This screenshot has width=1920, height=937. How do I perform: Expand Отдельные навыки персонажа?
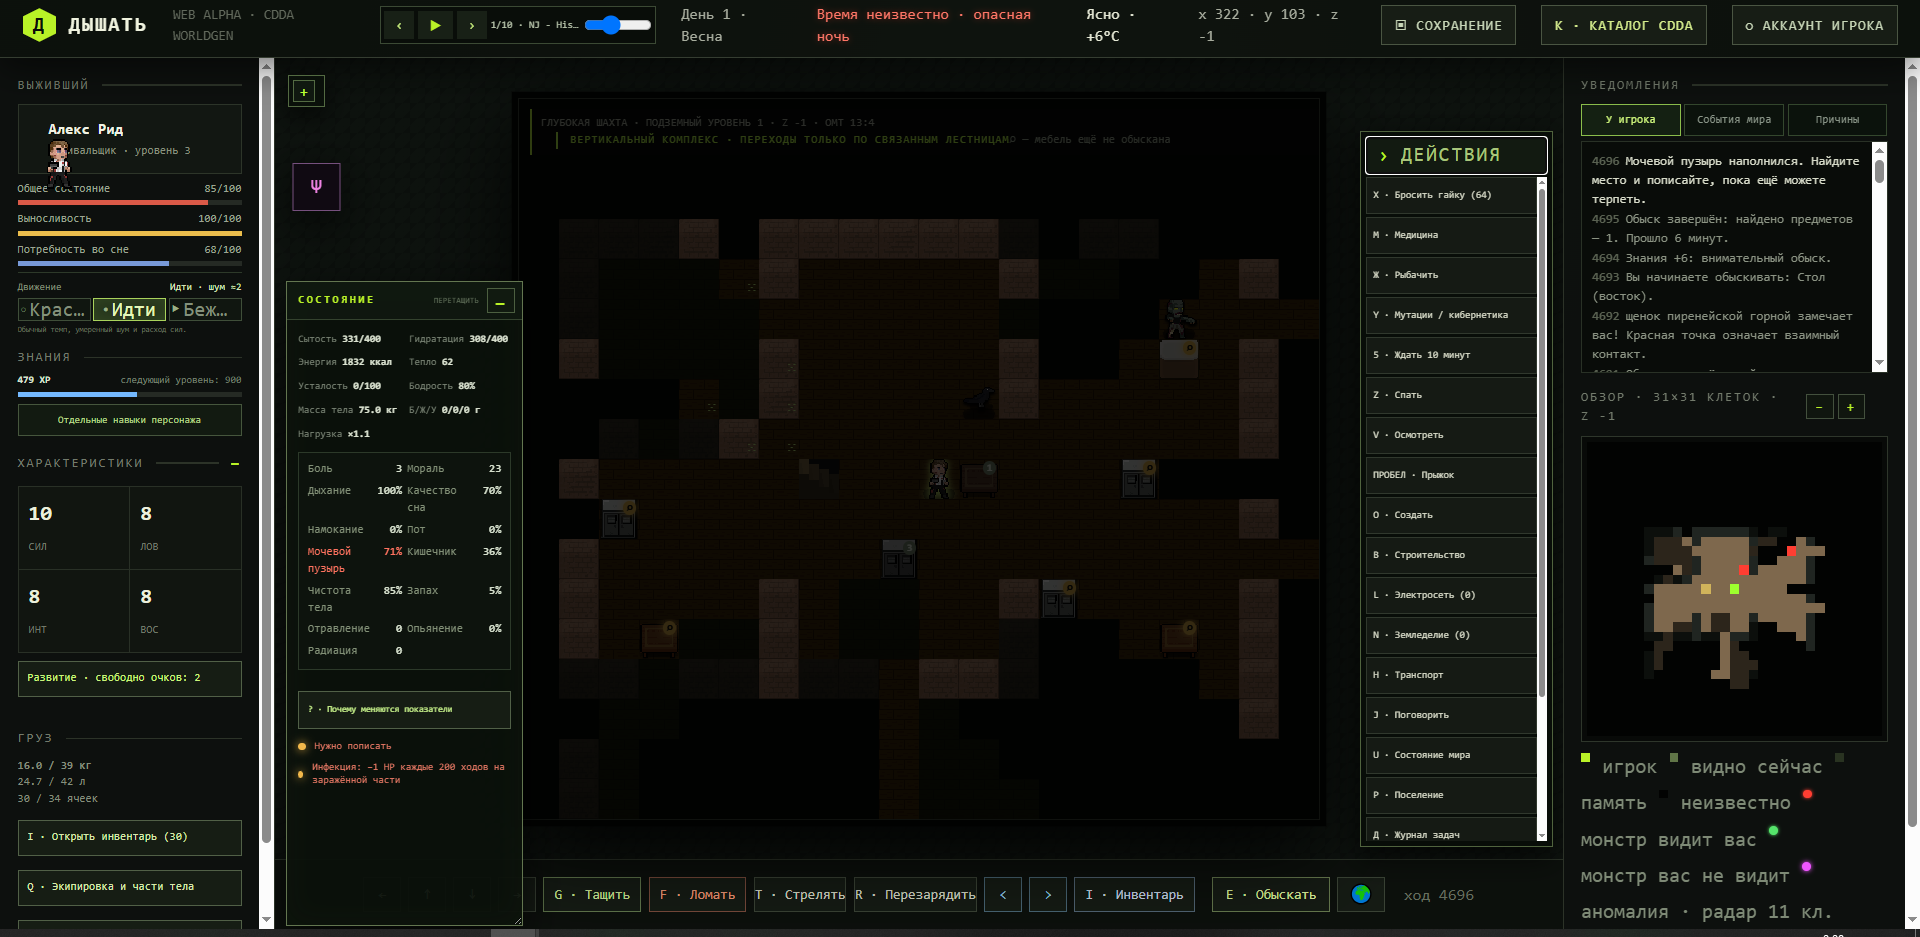pyautogui.click(x=130, y=420)
